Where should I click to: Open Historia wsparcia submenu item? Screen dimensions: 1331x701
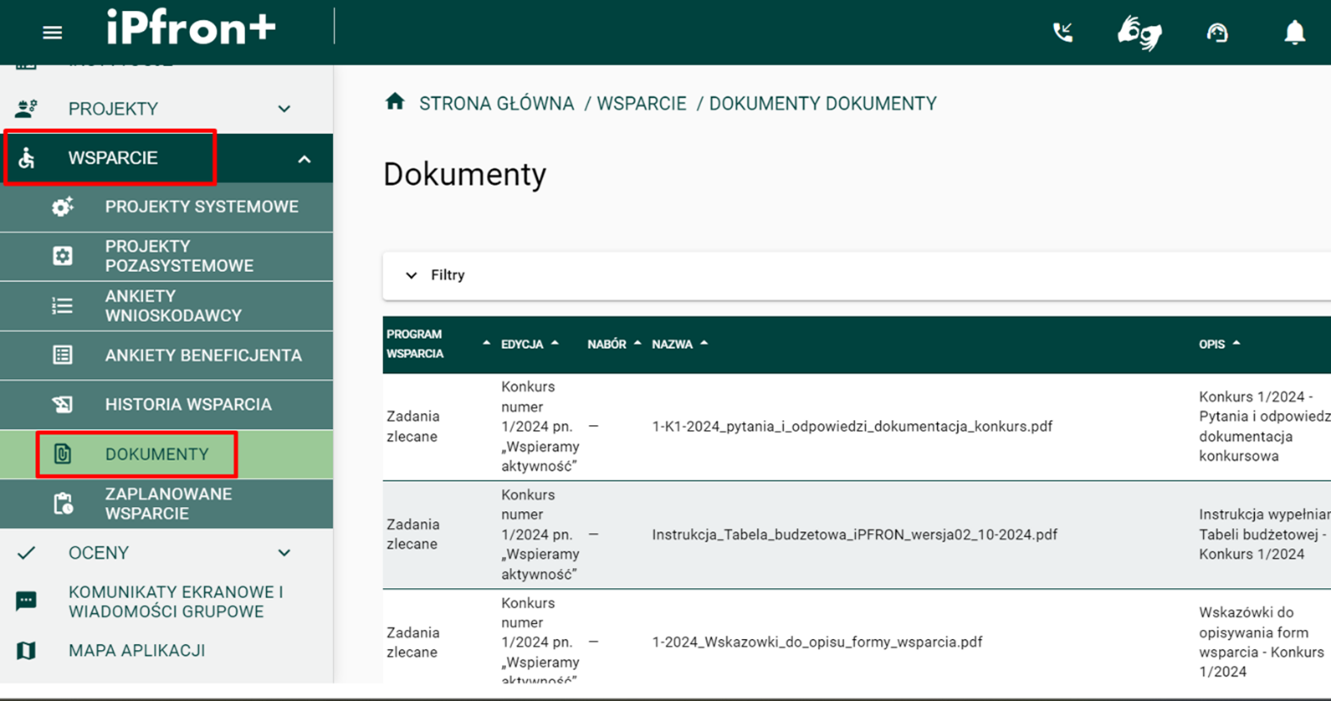(x=166, y=405)
